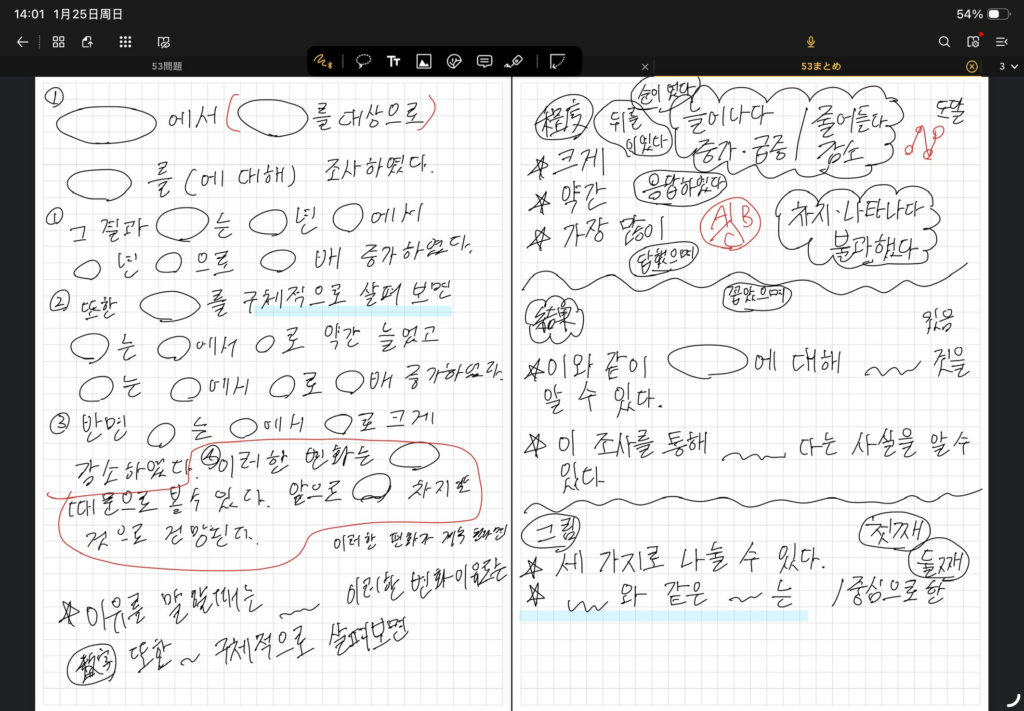Choose the text (Tt) tool
The width and height of the screenshot is (1024, 711).
(x=394, y=61)
